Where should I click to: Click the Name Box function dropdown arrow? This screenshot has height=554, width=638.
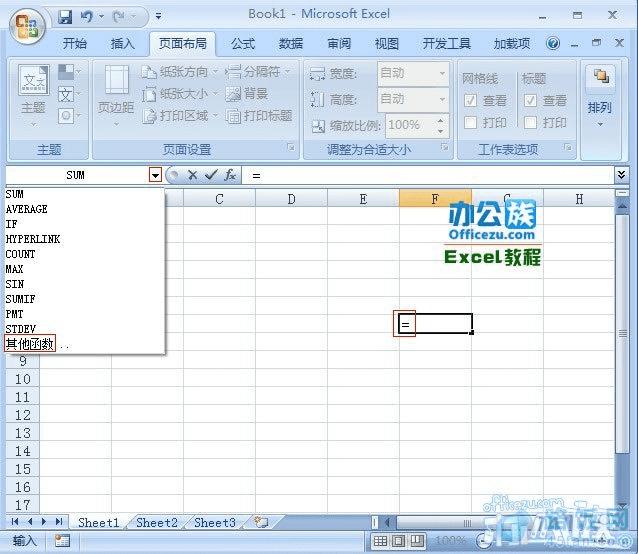tap(155, 175)
